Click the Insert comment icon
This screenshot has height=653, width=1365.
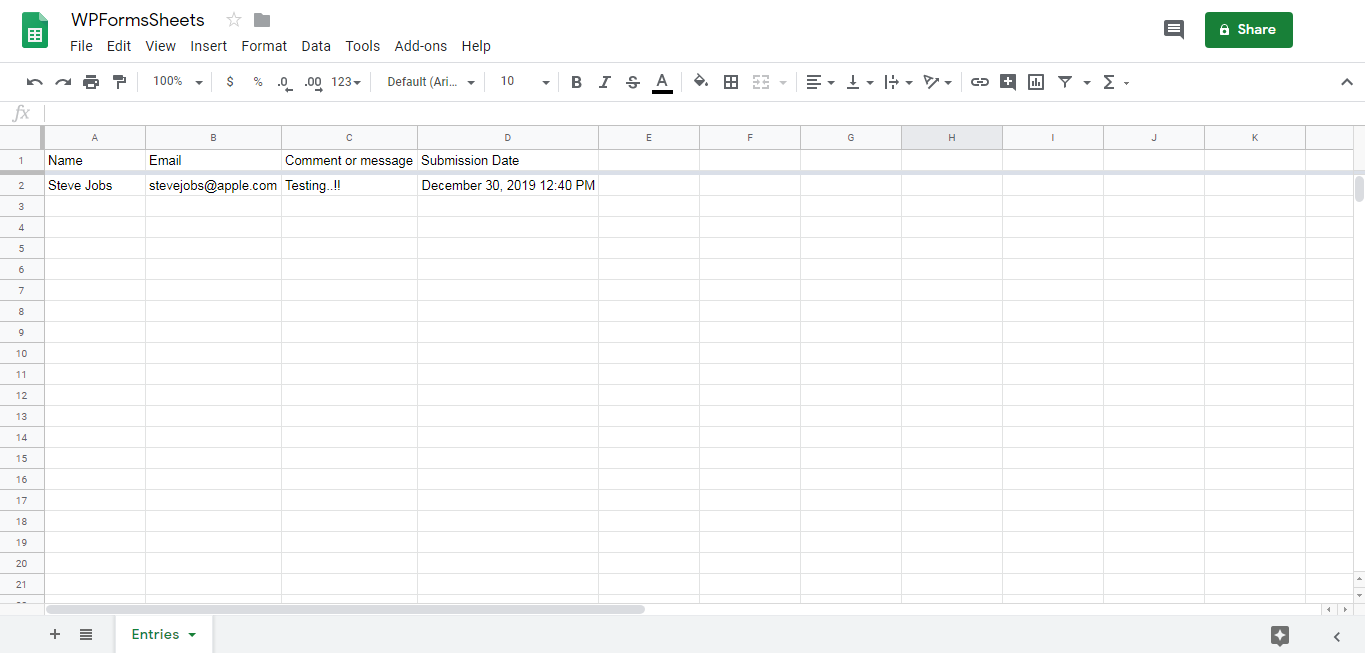[x=1008, y=82]
